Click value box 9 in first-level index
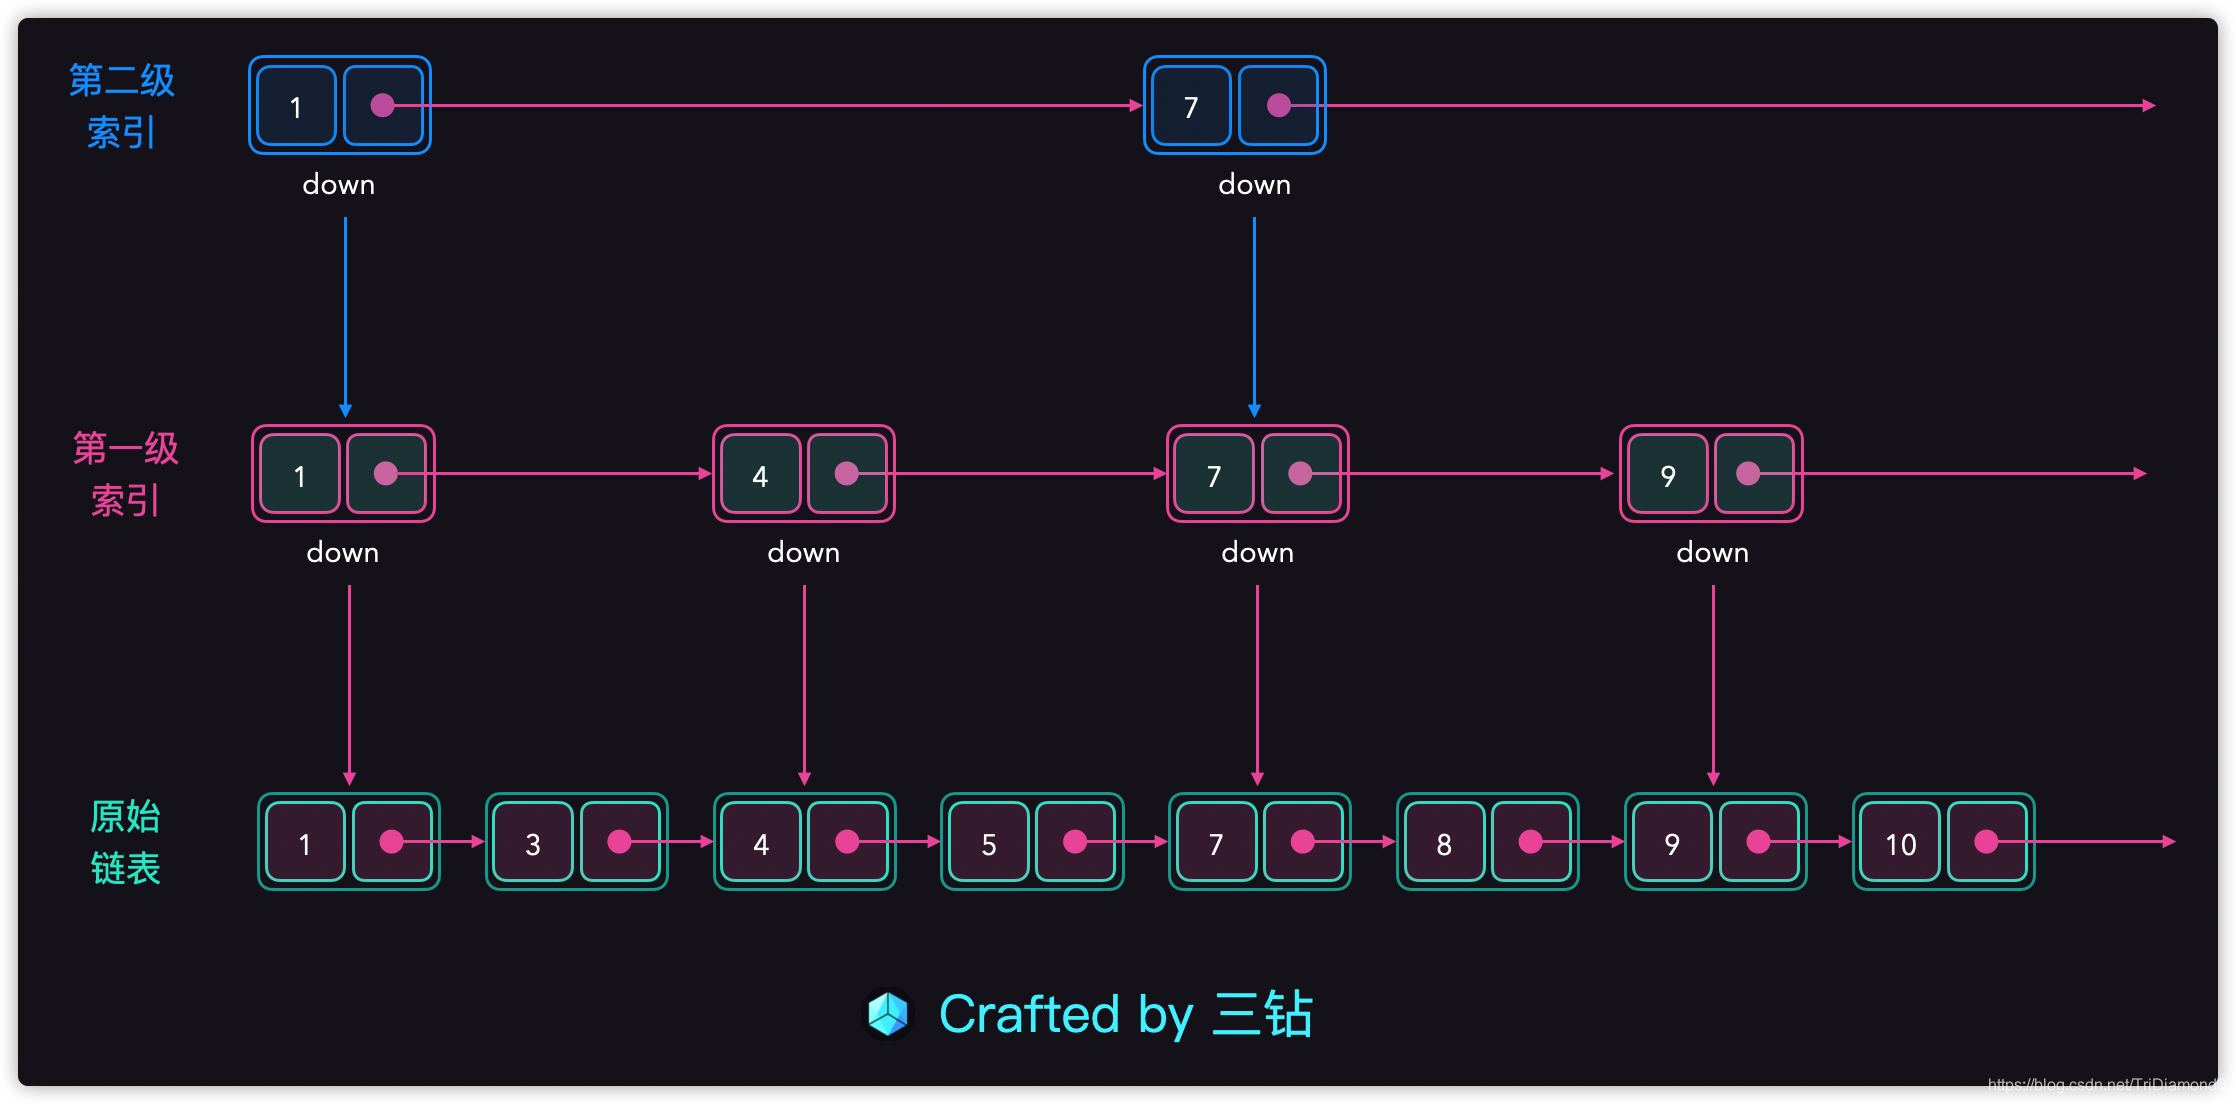This screenshot has width=2236, height=1104. (1667, 475)
